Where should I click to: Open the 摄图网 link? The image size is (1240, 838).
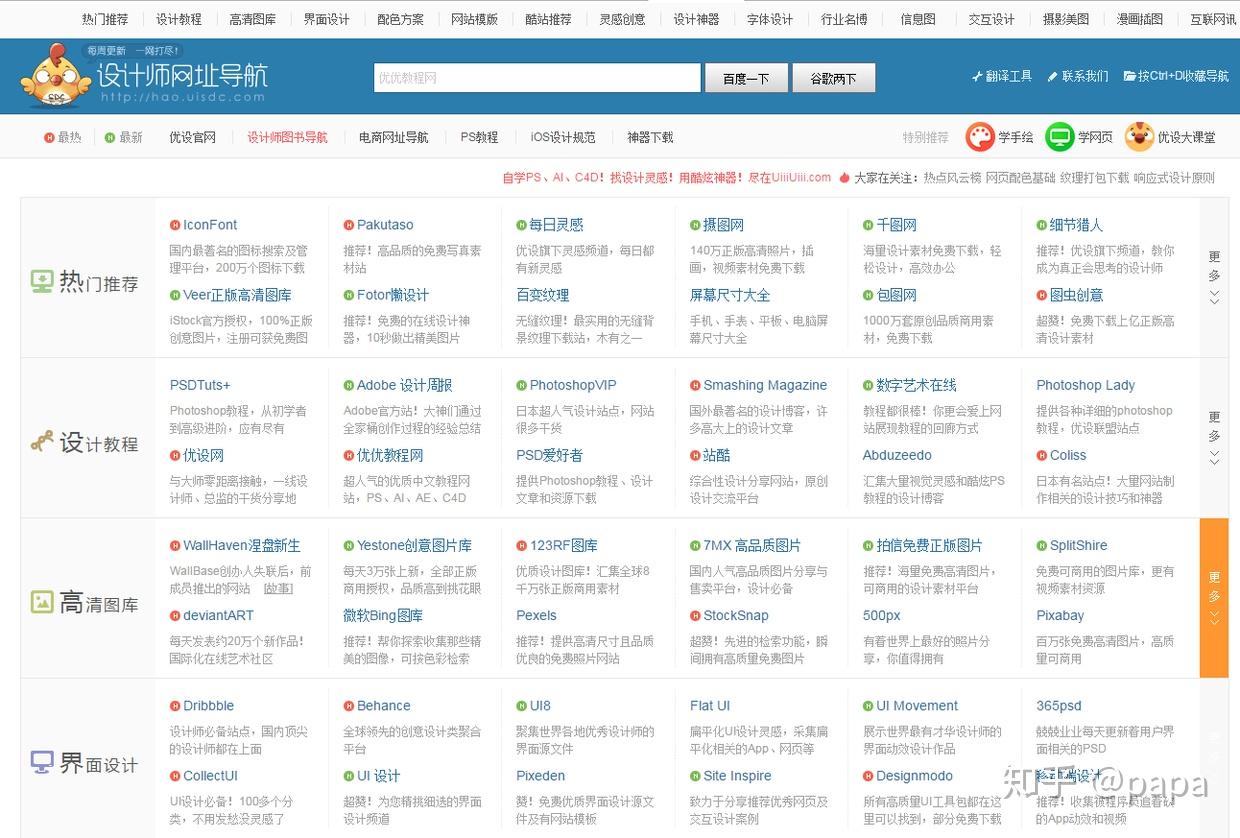[x=724, y=225]
